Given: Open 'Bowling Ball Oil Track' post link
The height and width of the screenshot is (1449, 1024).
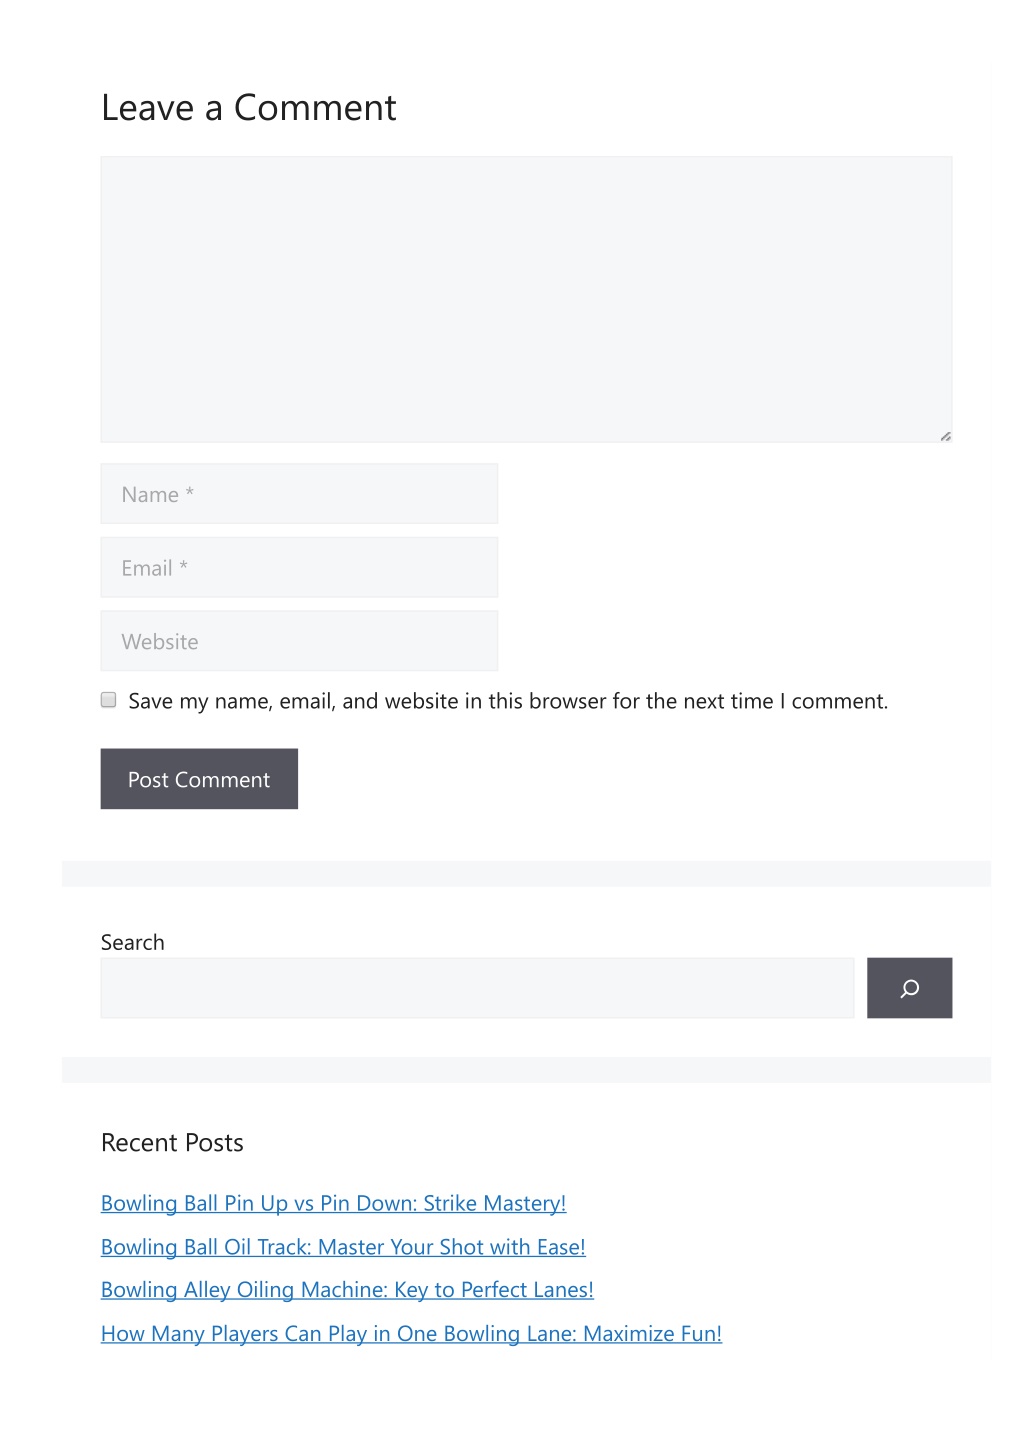Looking at the screenshot, I should click(x=343, y=1247).
